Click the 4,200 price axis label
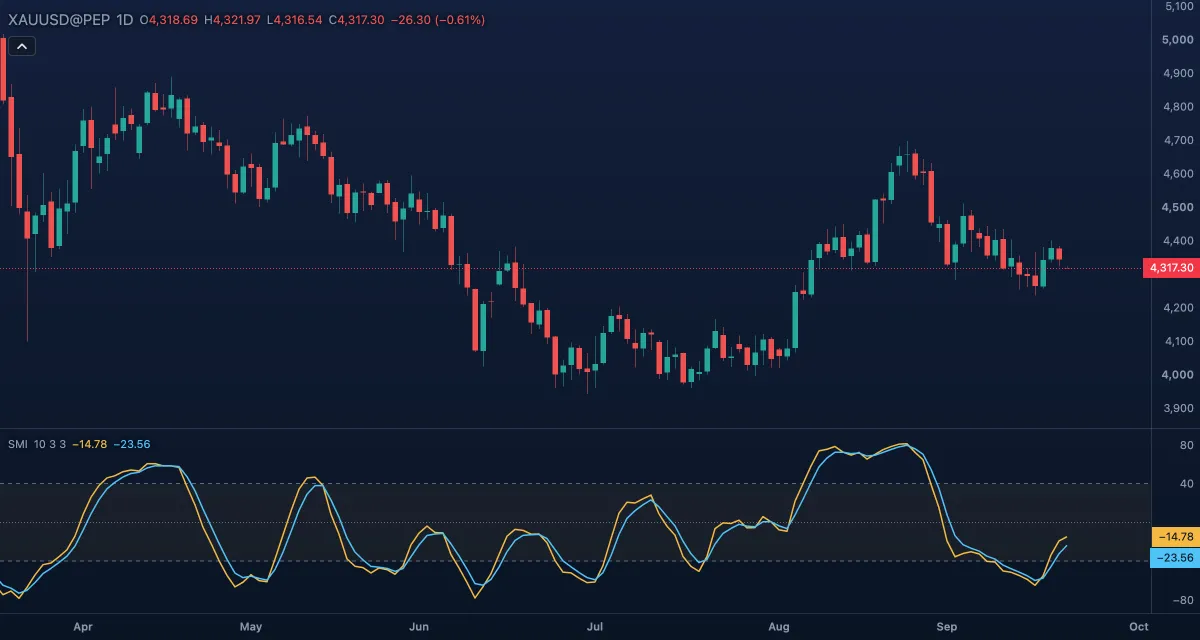Screen dimensions: 1200x640 click(1180, 308)
